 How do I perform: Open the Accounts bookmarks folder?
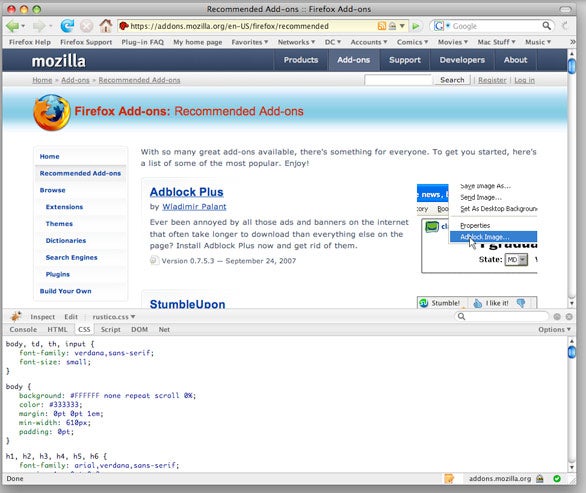tap(369, 42)
